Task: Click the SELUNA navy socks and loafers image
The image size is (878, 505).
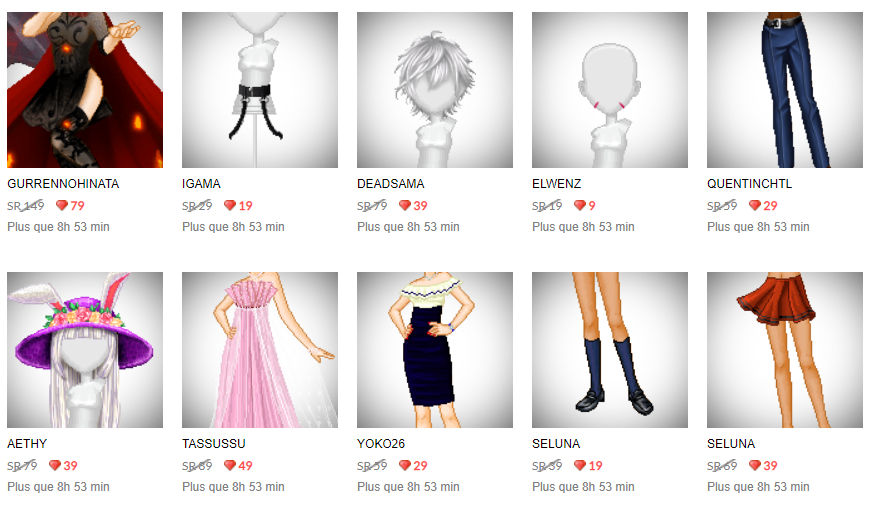Action: click(x=610, y=350)
